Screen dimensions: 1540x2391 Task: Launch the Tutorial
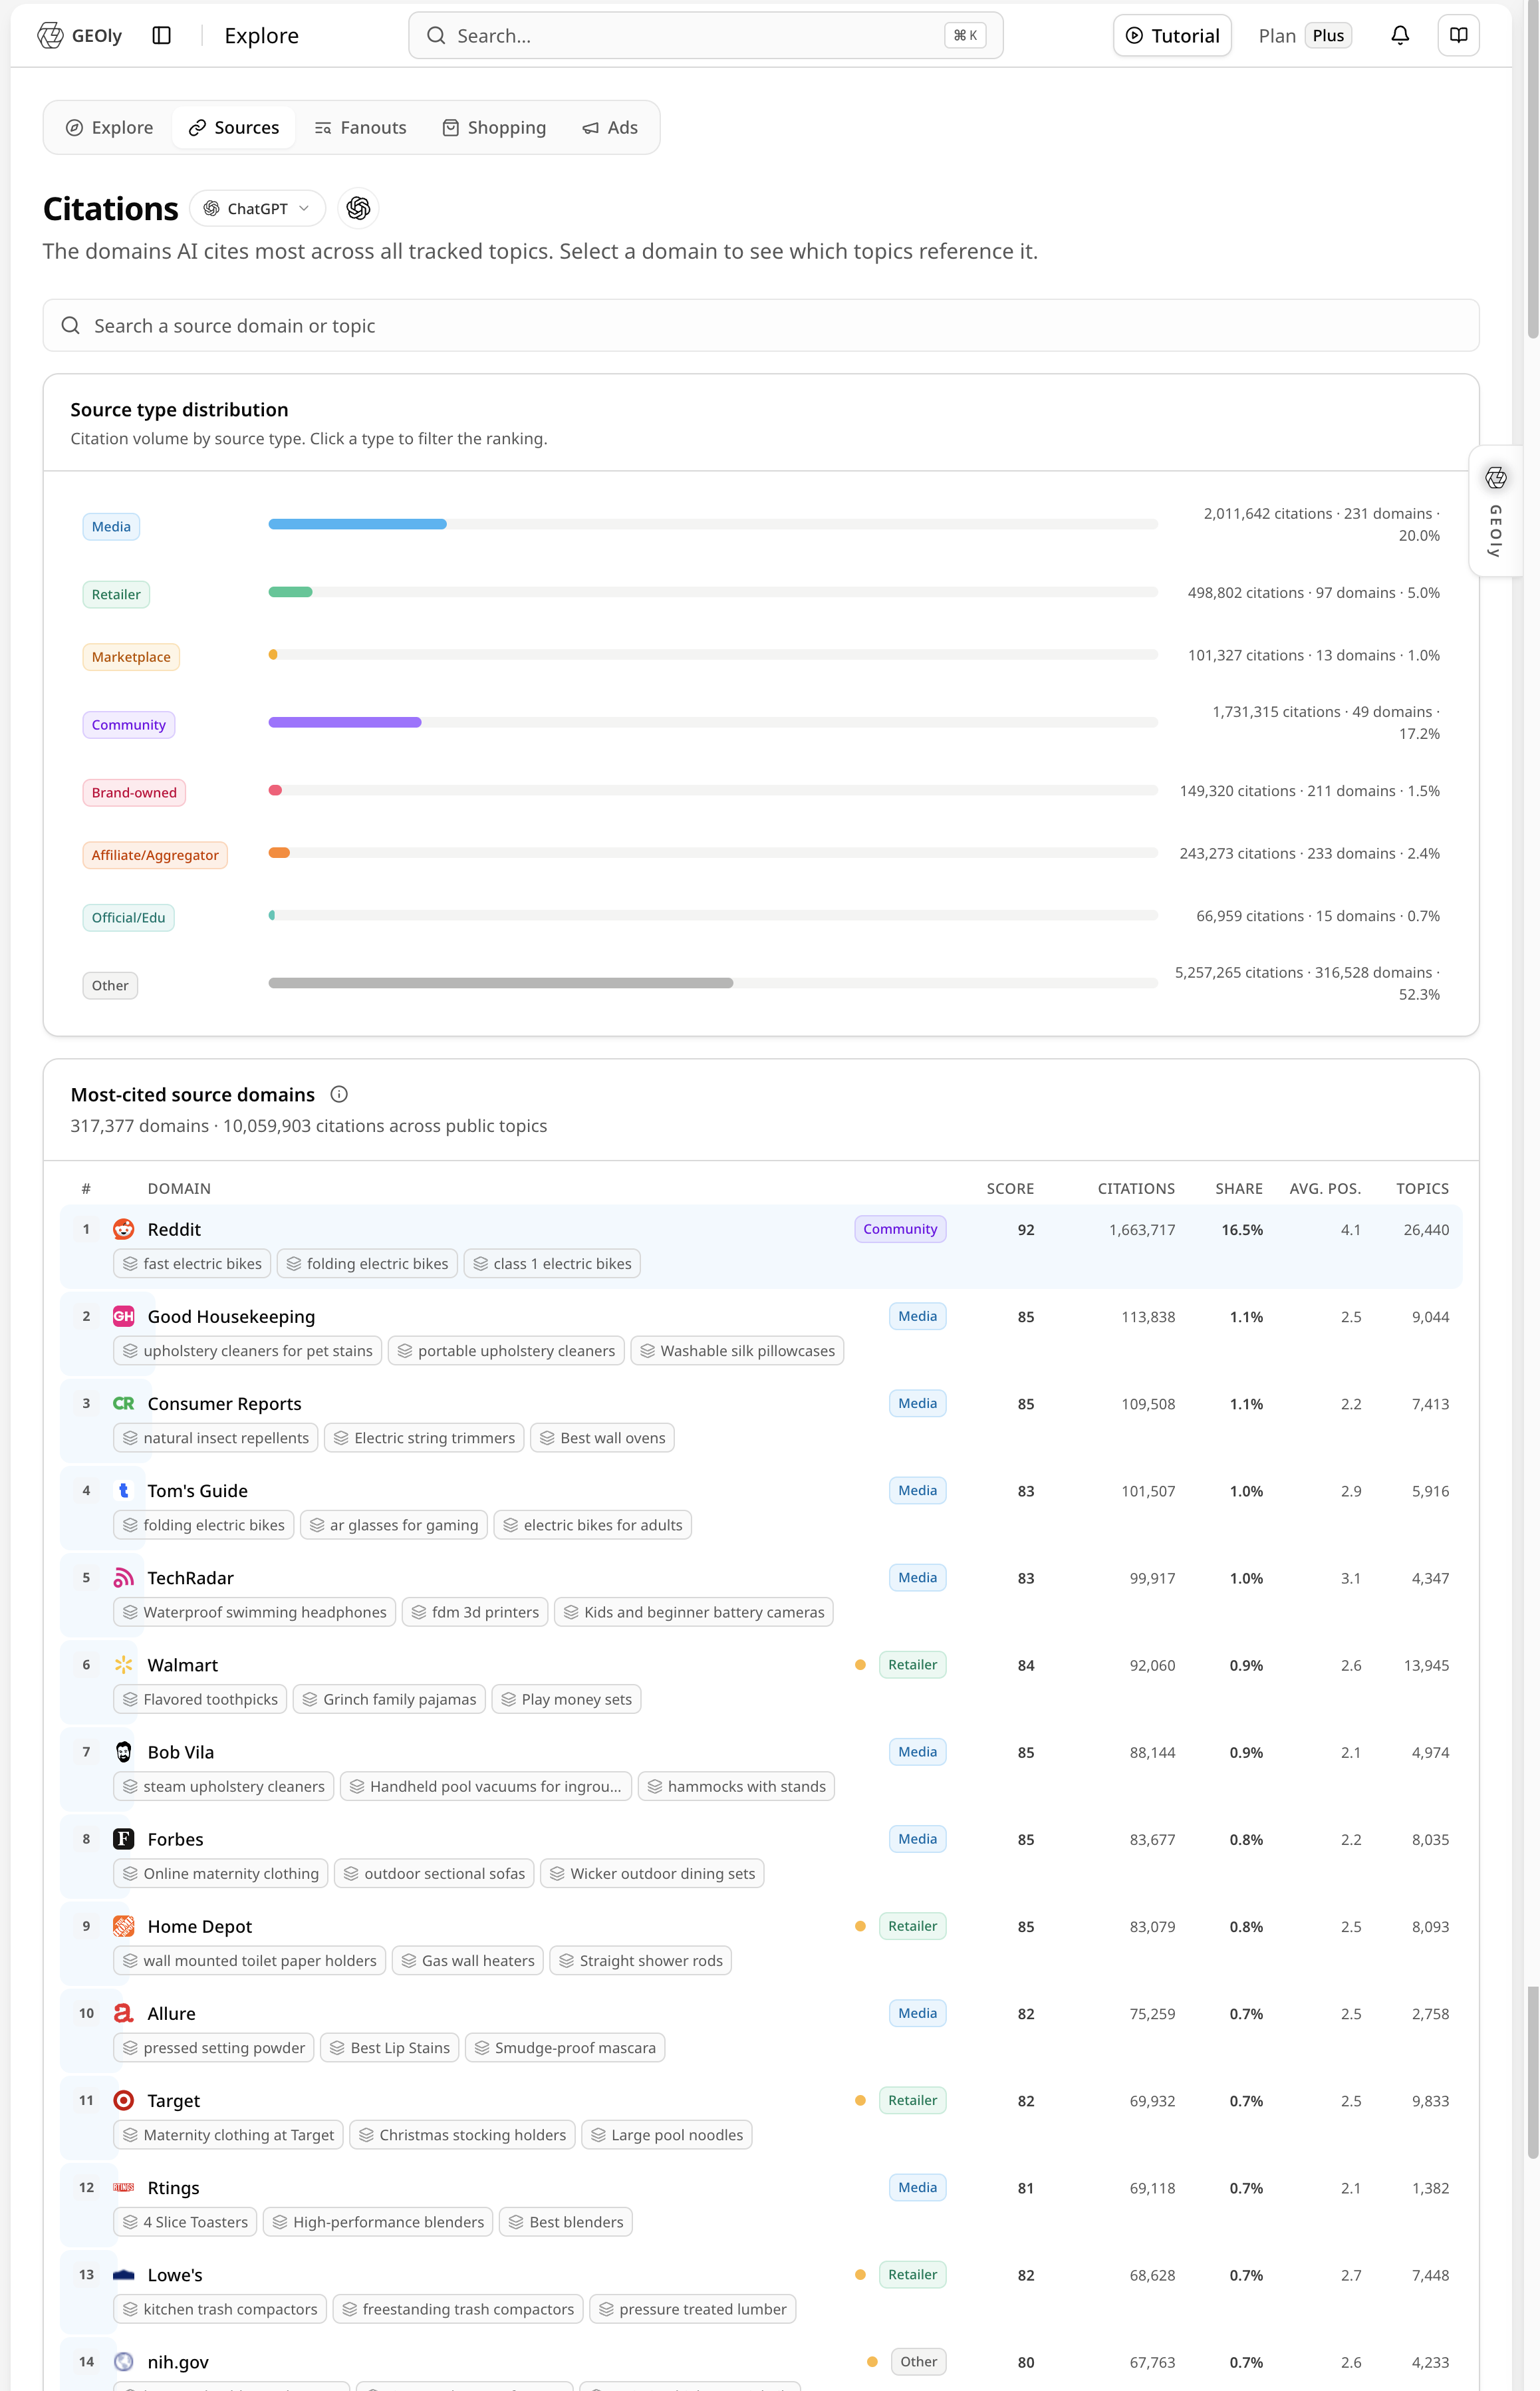tap(1172, 36)
